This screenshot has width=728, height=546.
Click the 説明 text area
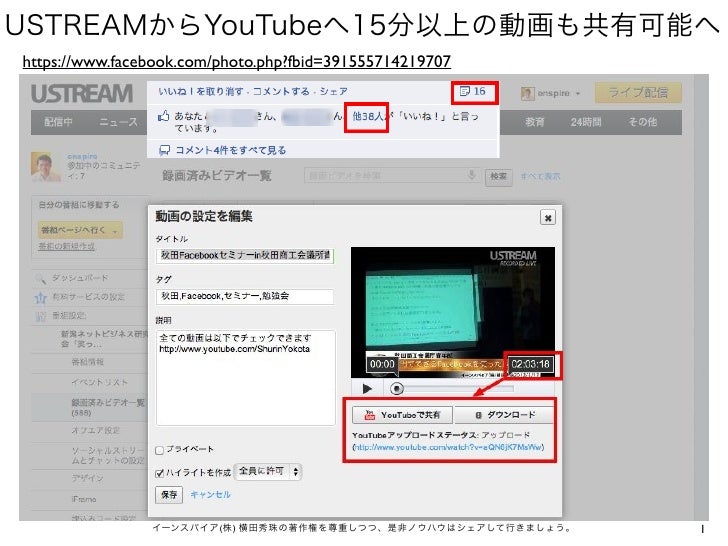[246, 377]
